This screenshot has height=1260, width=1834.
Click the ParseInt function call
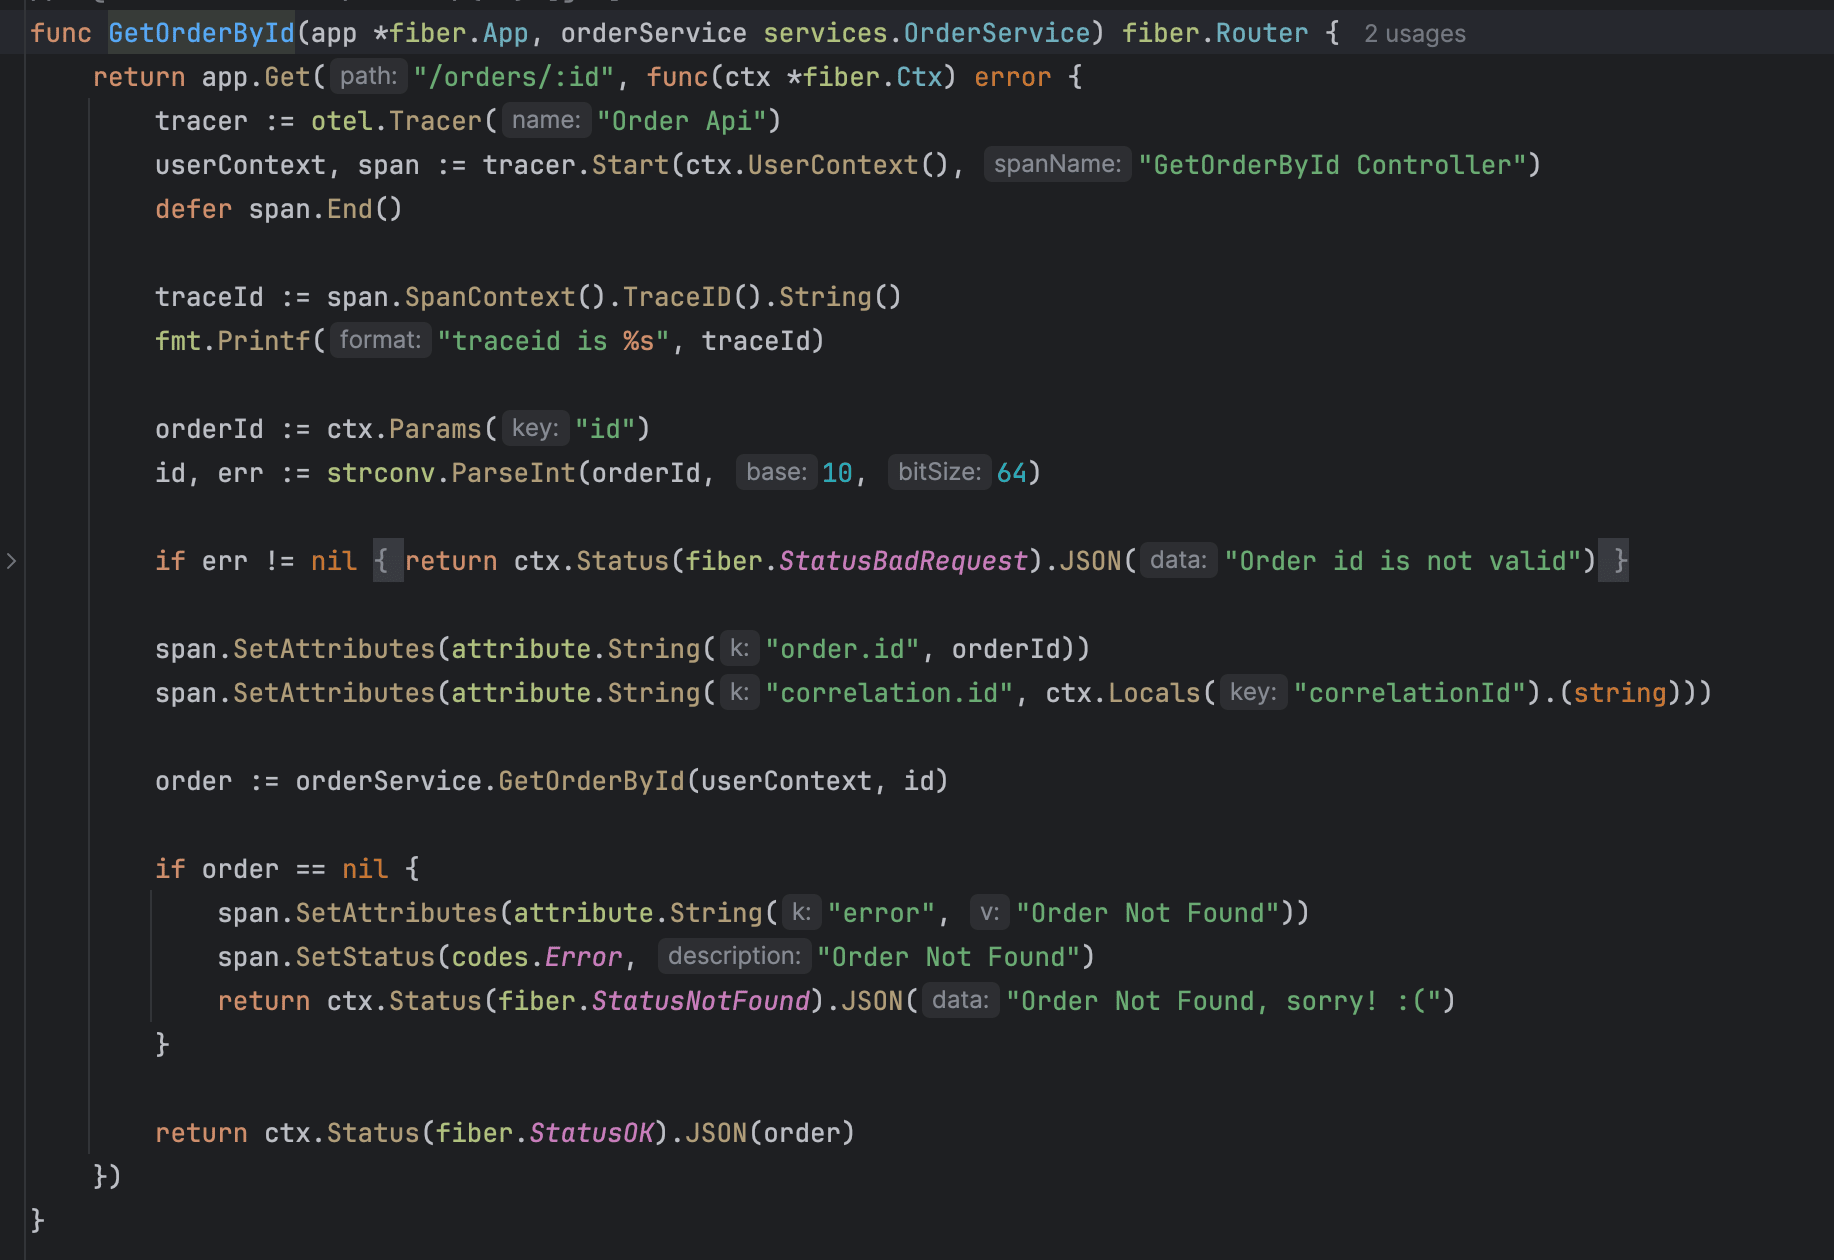513,473
